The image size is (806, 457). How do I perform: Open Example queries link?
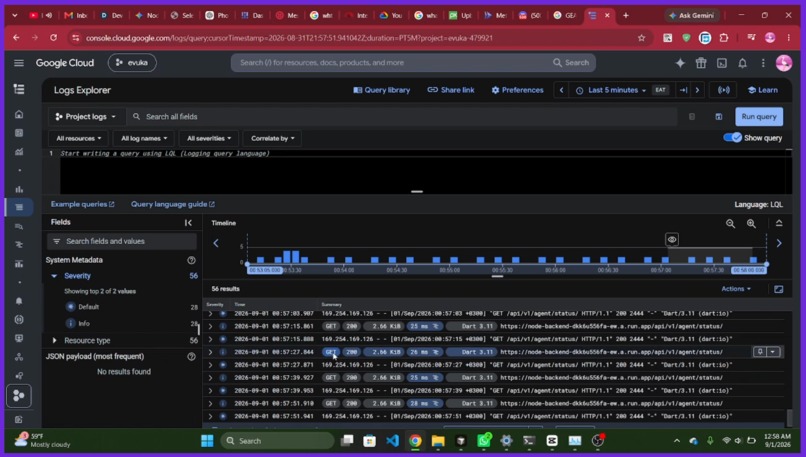[x=82, y=204]
